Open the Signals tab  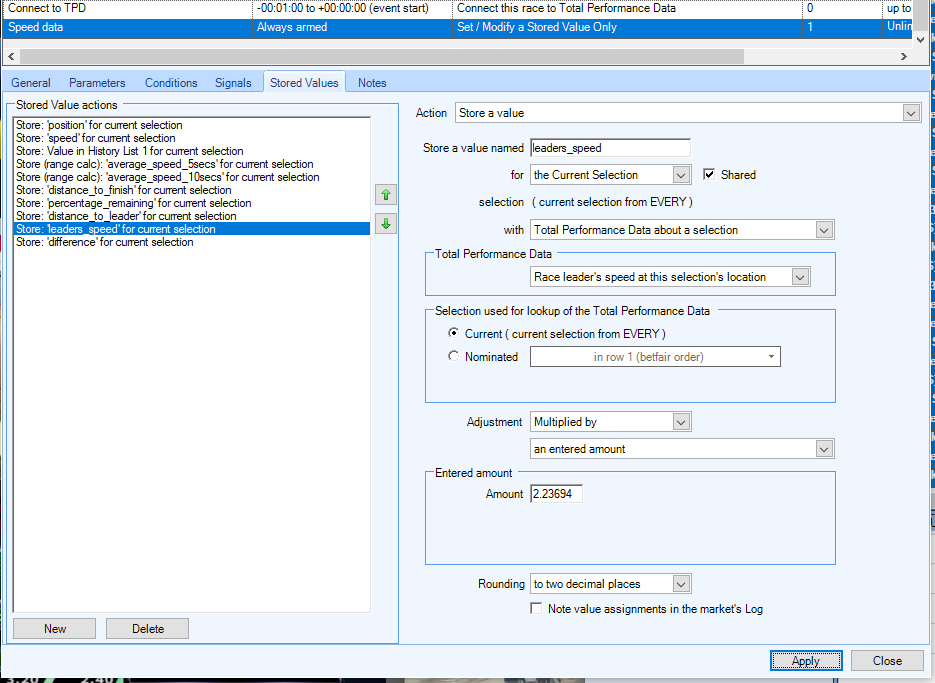(x=233, y=83)
